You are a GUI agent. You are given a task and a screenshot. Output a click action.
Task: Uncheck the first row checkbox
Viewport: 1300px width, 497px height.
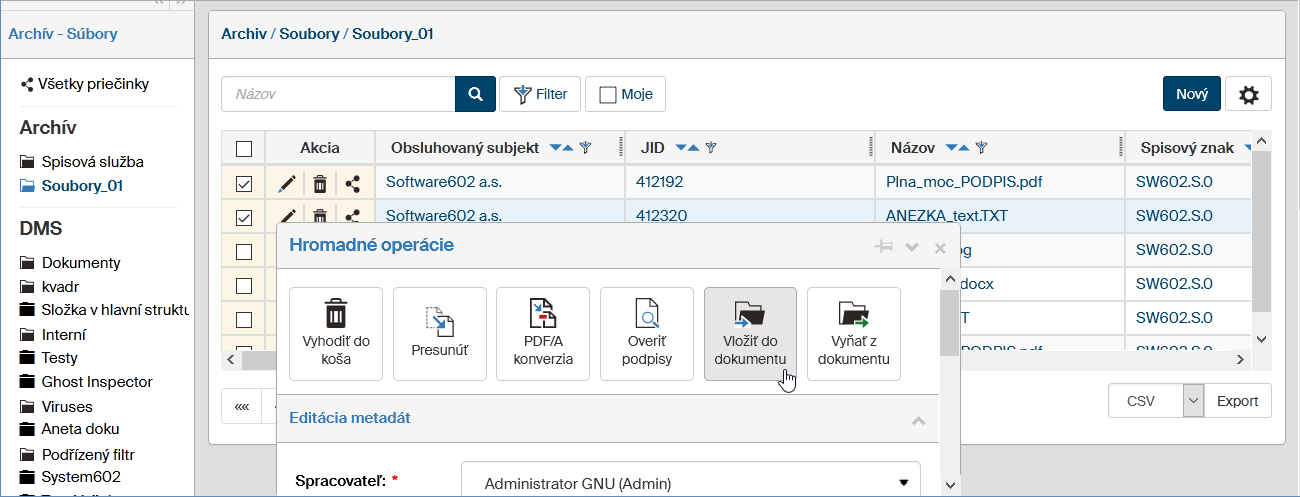244,184
